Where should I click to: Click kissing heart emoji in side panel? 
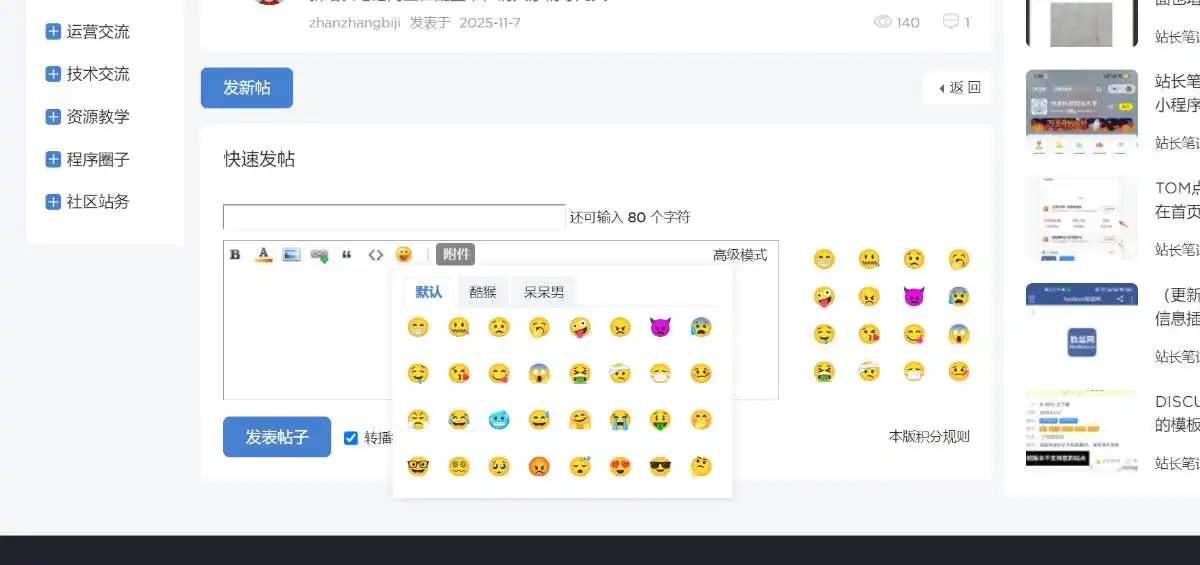tap(869, 334)
